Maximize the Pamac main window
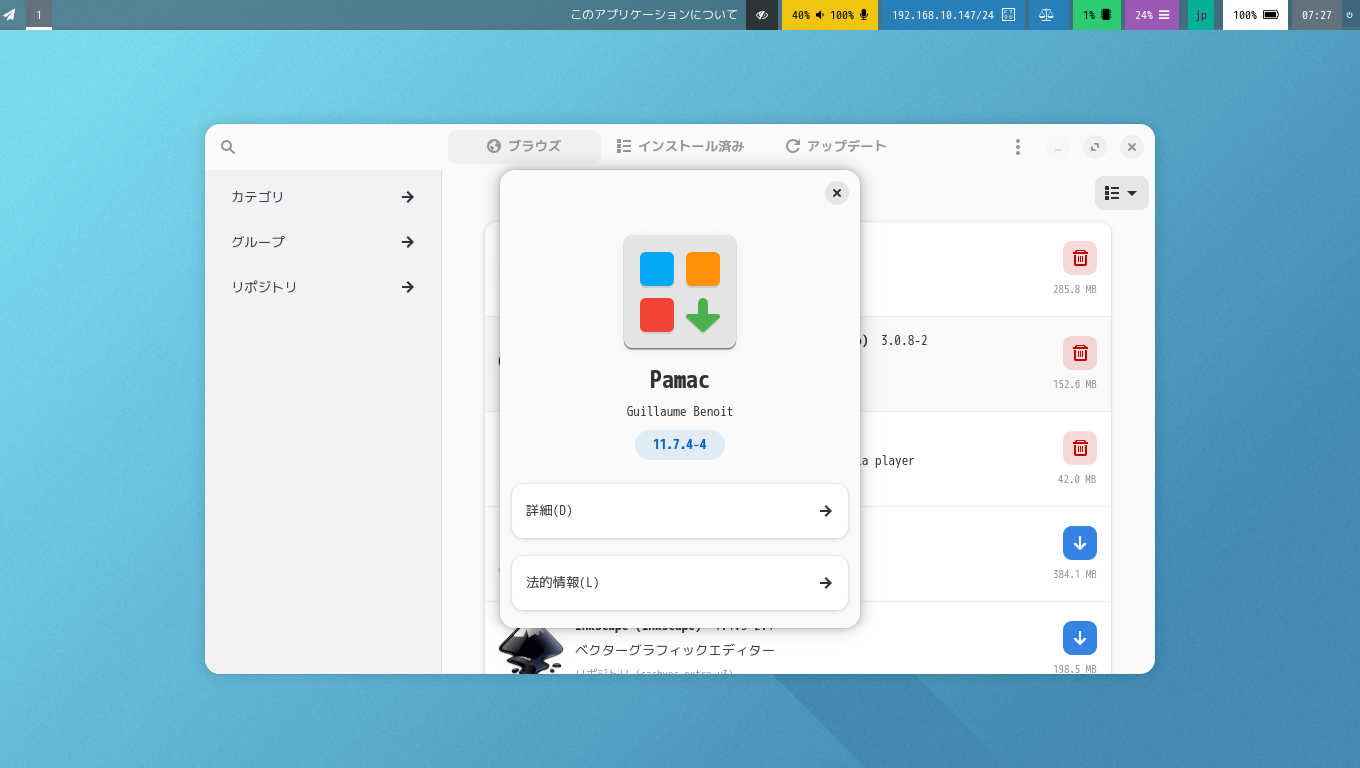 (1095, 147)
